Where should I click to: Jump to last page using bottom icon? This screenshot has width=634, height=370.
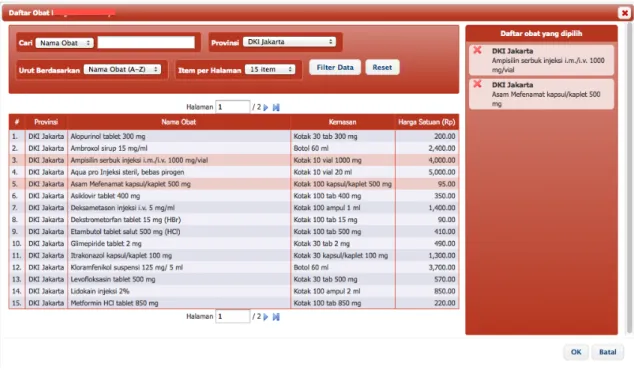pos(276,317)
